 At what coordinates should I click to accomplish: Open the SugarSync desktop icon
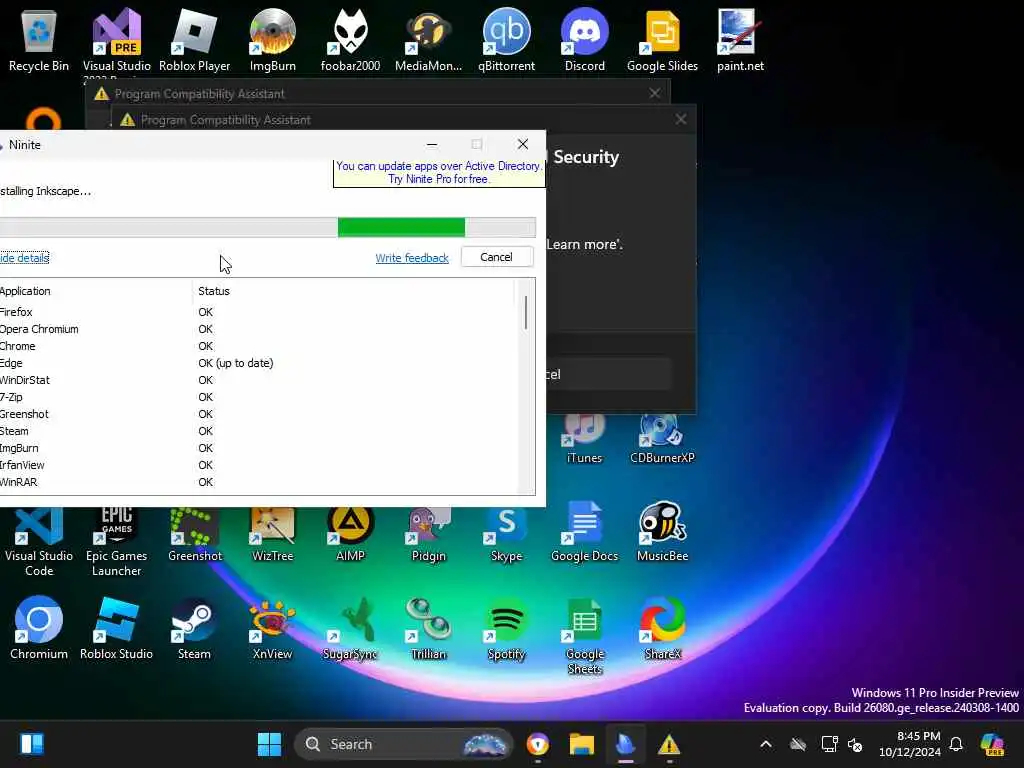click(350, 628)
